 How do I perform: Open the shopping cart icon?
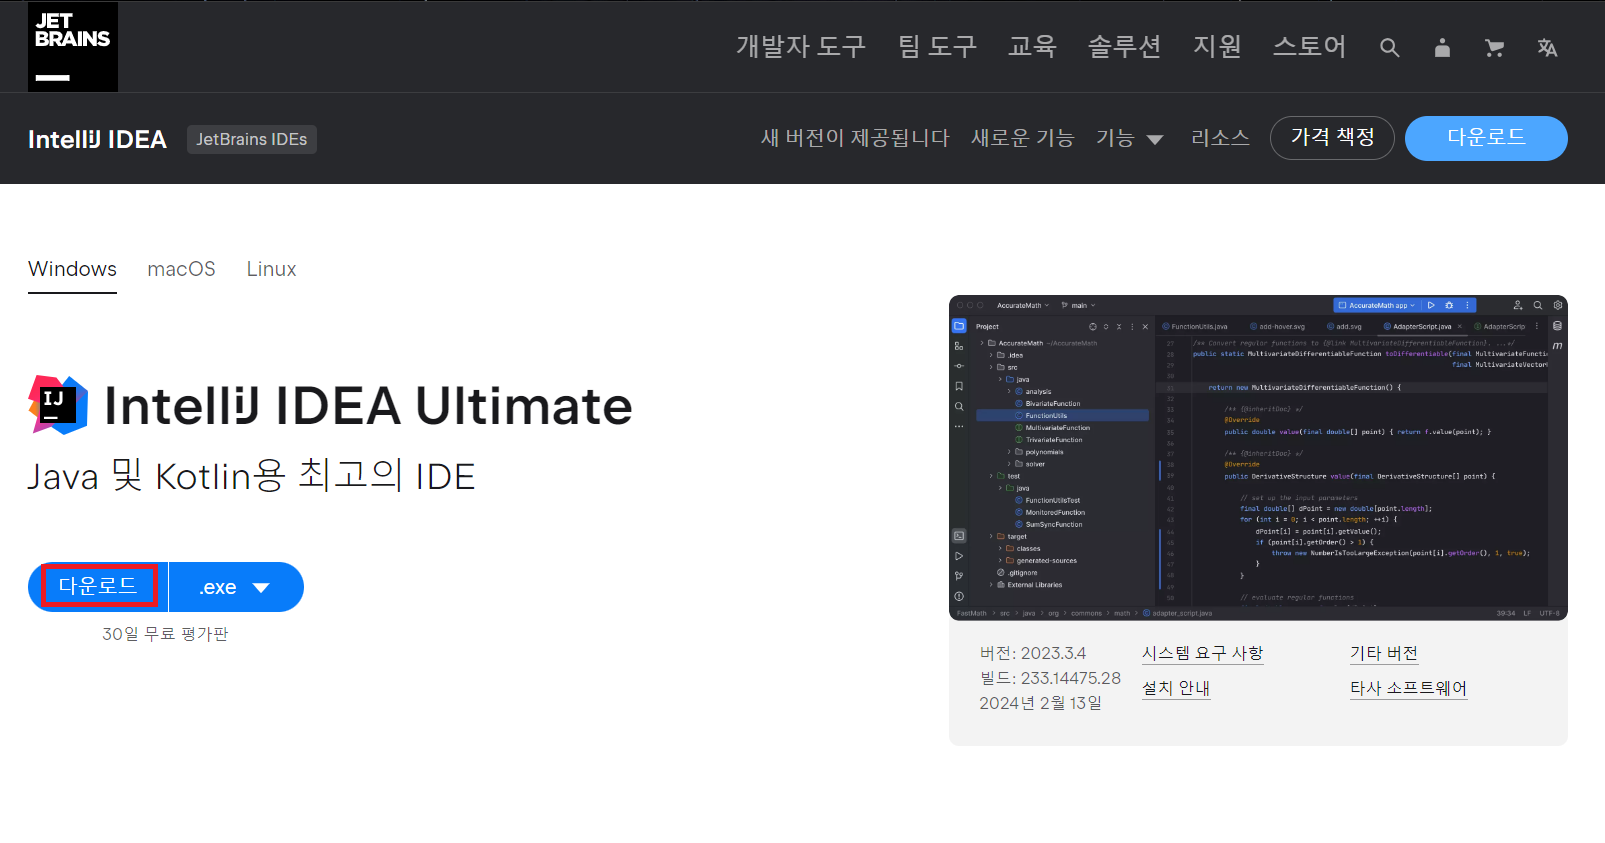click(x=1495, y=48)
